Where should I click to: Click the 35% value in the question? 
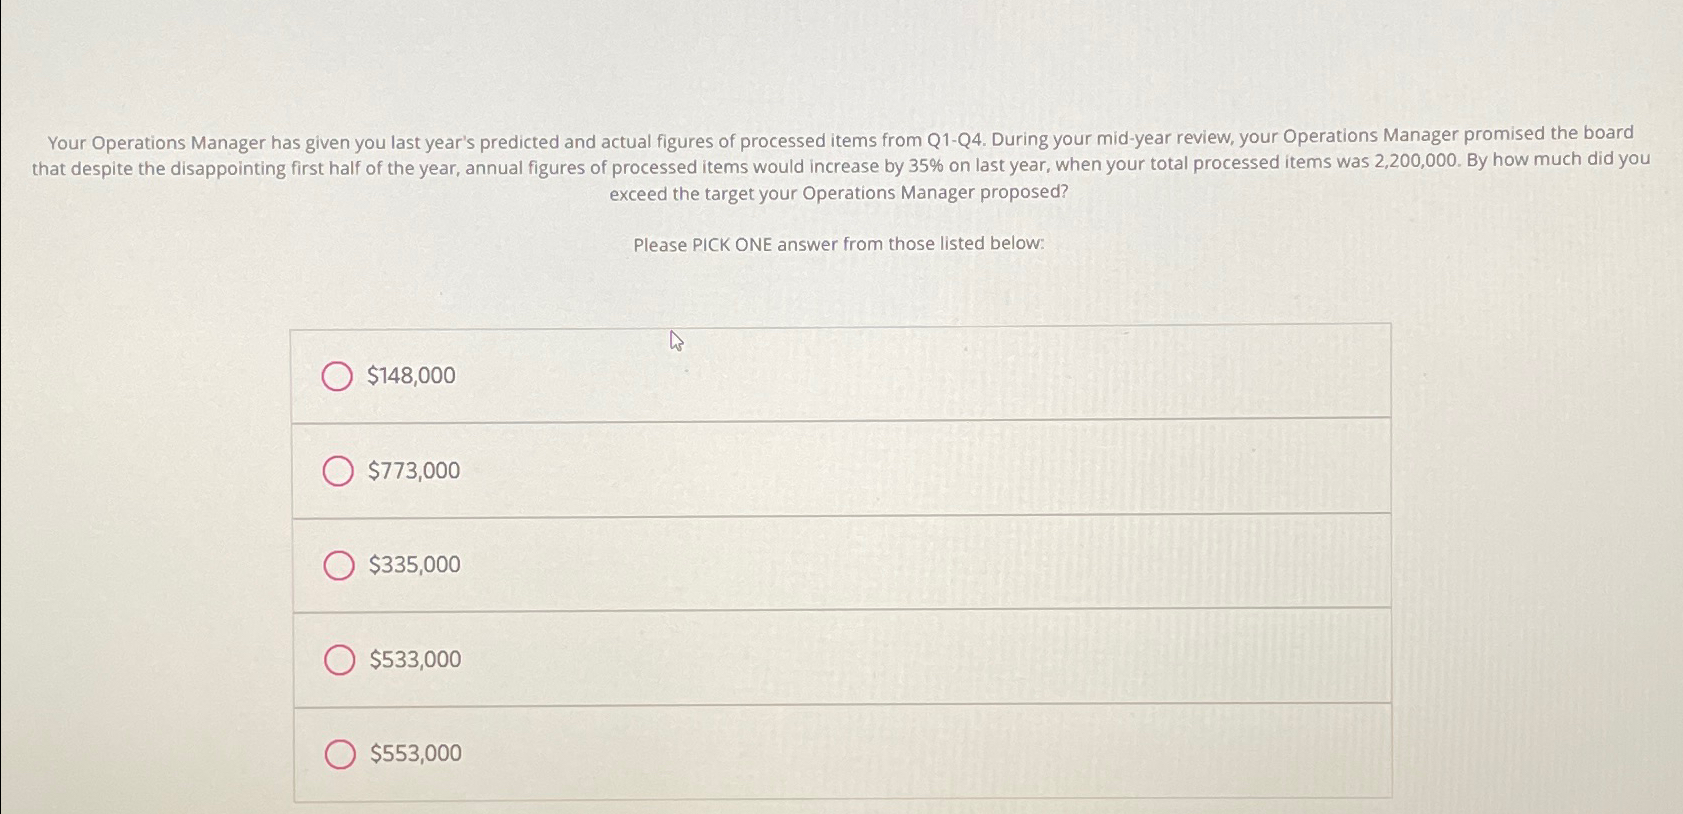926,166
